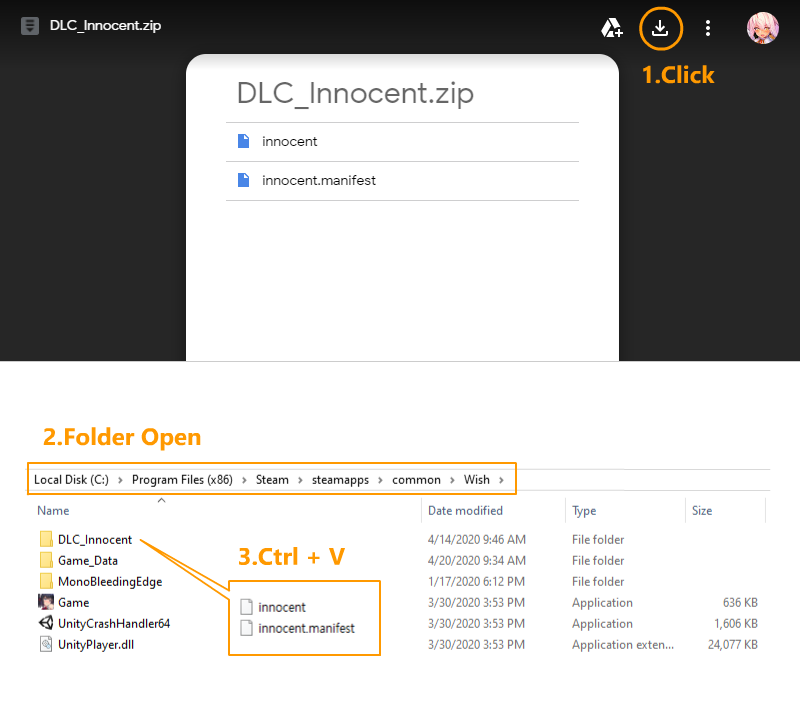Click the 636 KB size value
The image size is (800, 720).
[x=740, y=603]
